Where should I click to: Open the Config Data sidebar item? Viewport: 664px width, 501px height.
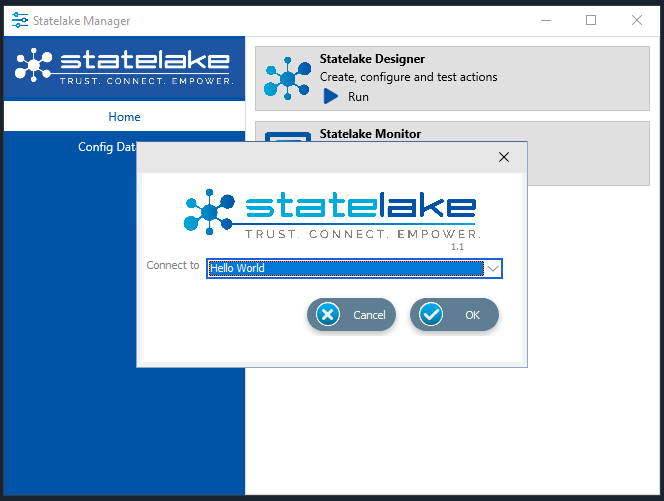[107, 147]
